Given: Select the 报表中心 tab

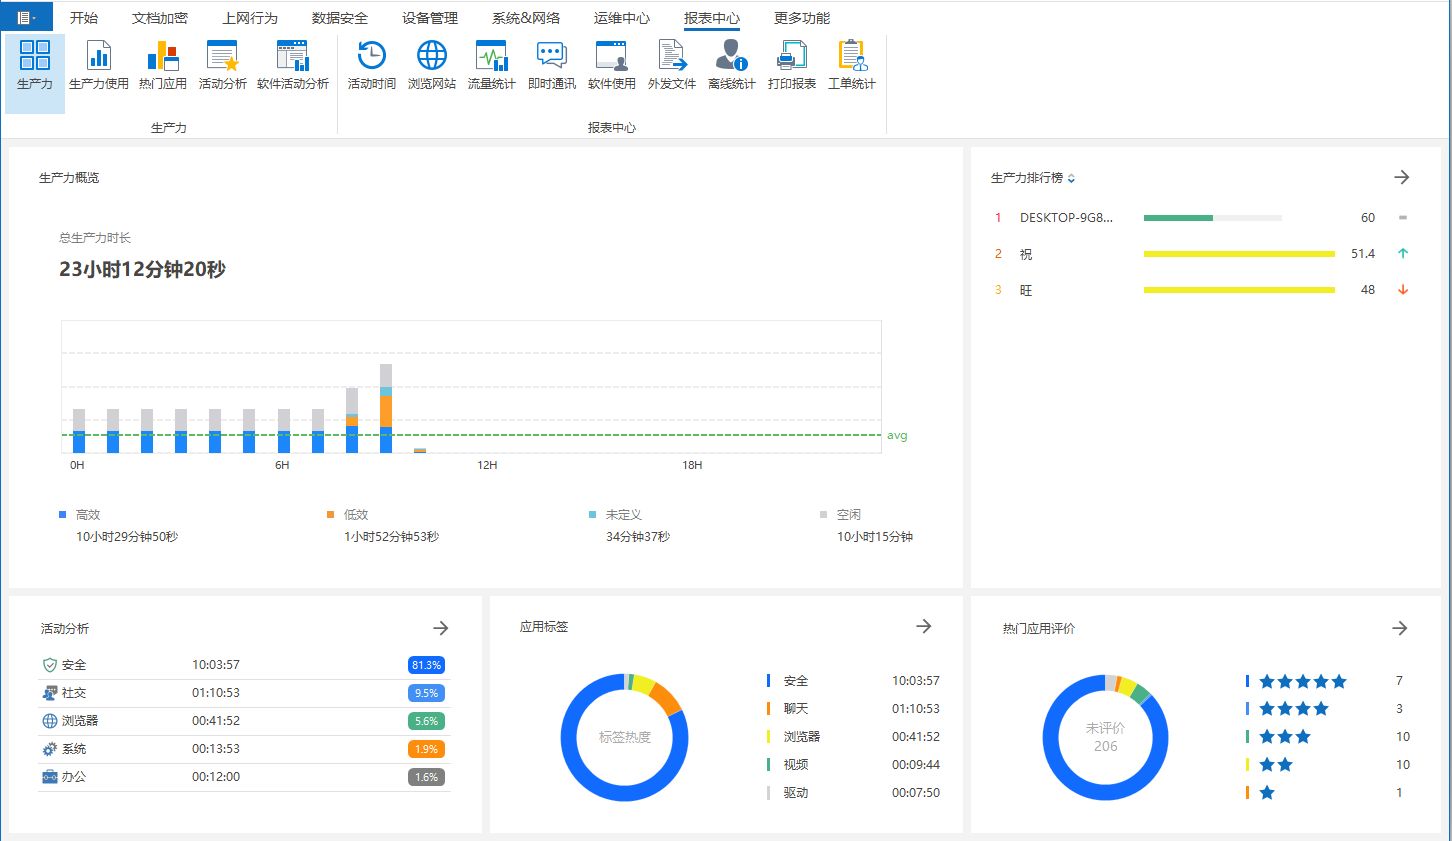Looking at the screenshot, I should 712,18.
